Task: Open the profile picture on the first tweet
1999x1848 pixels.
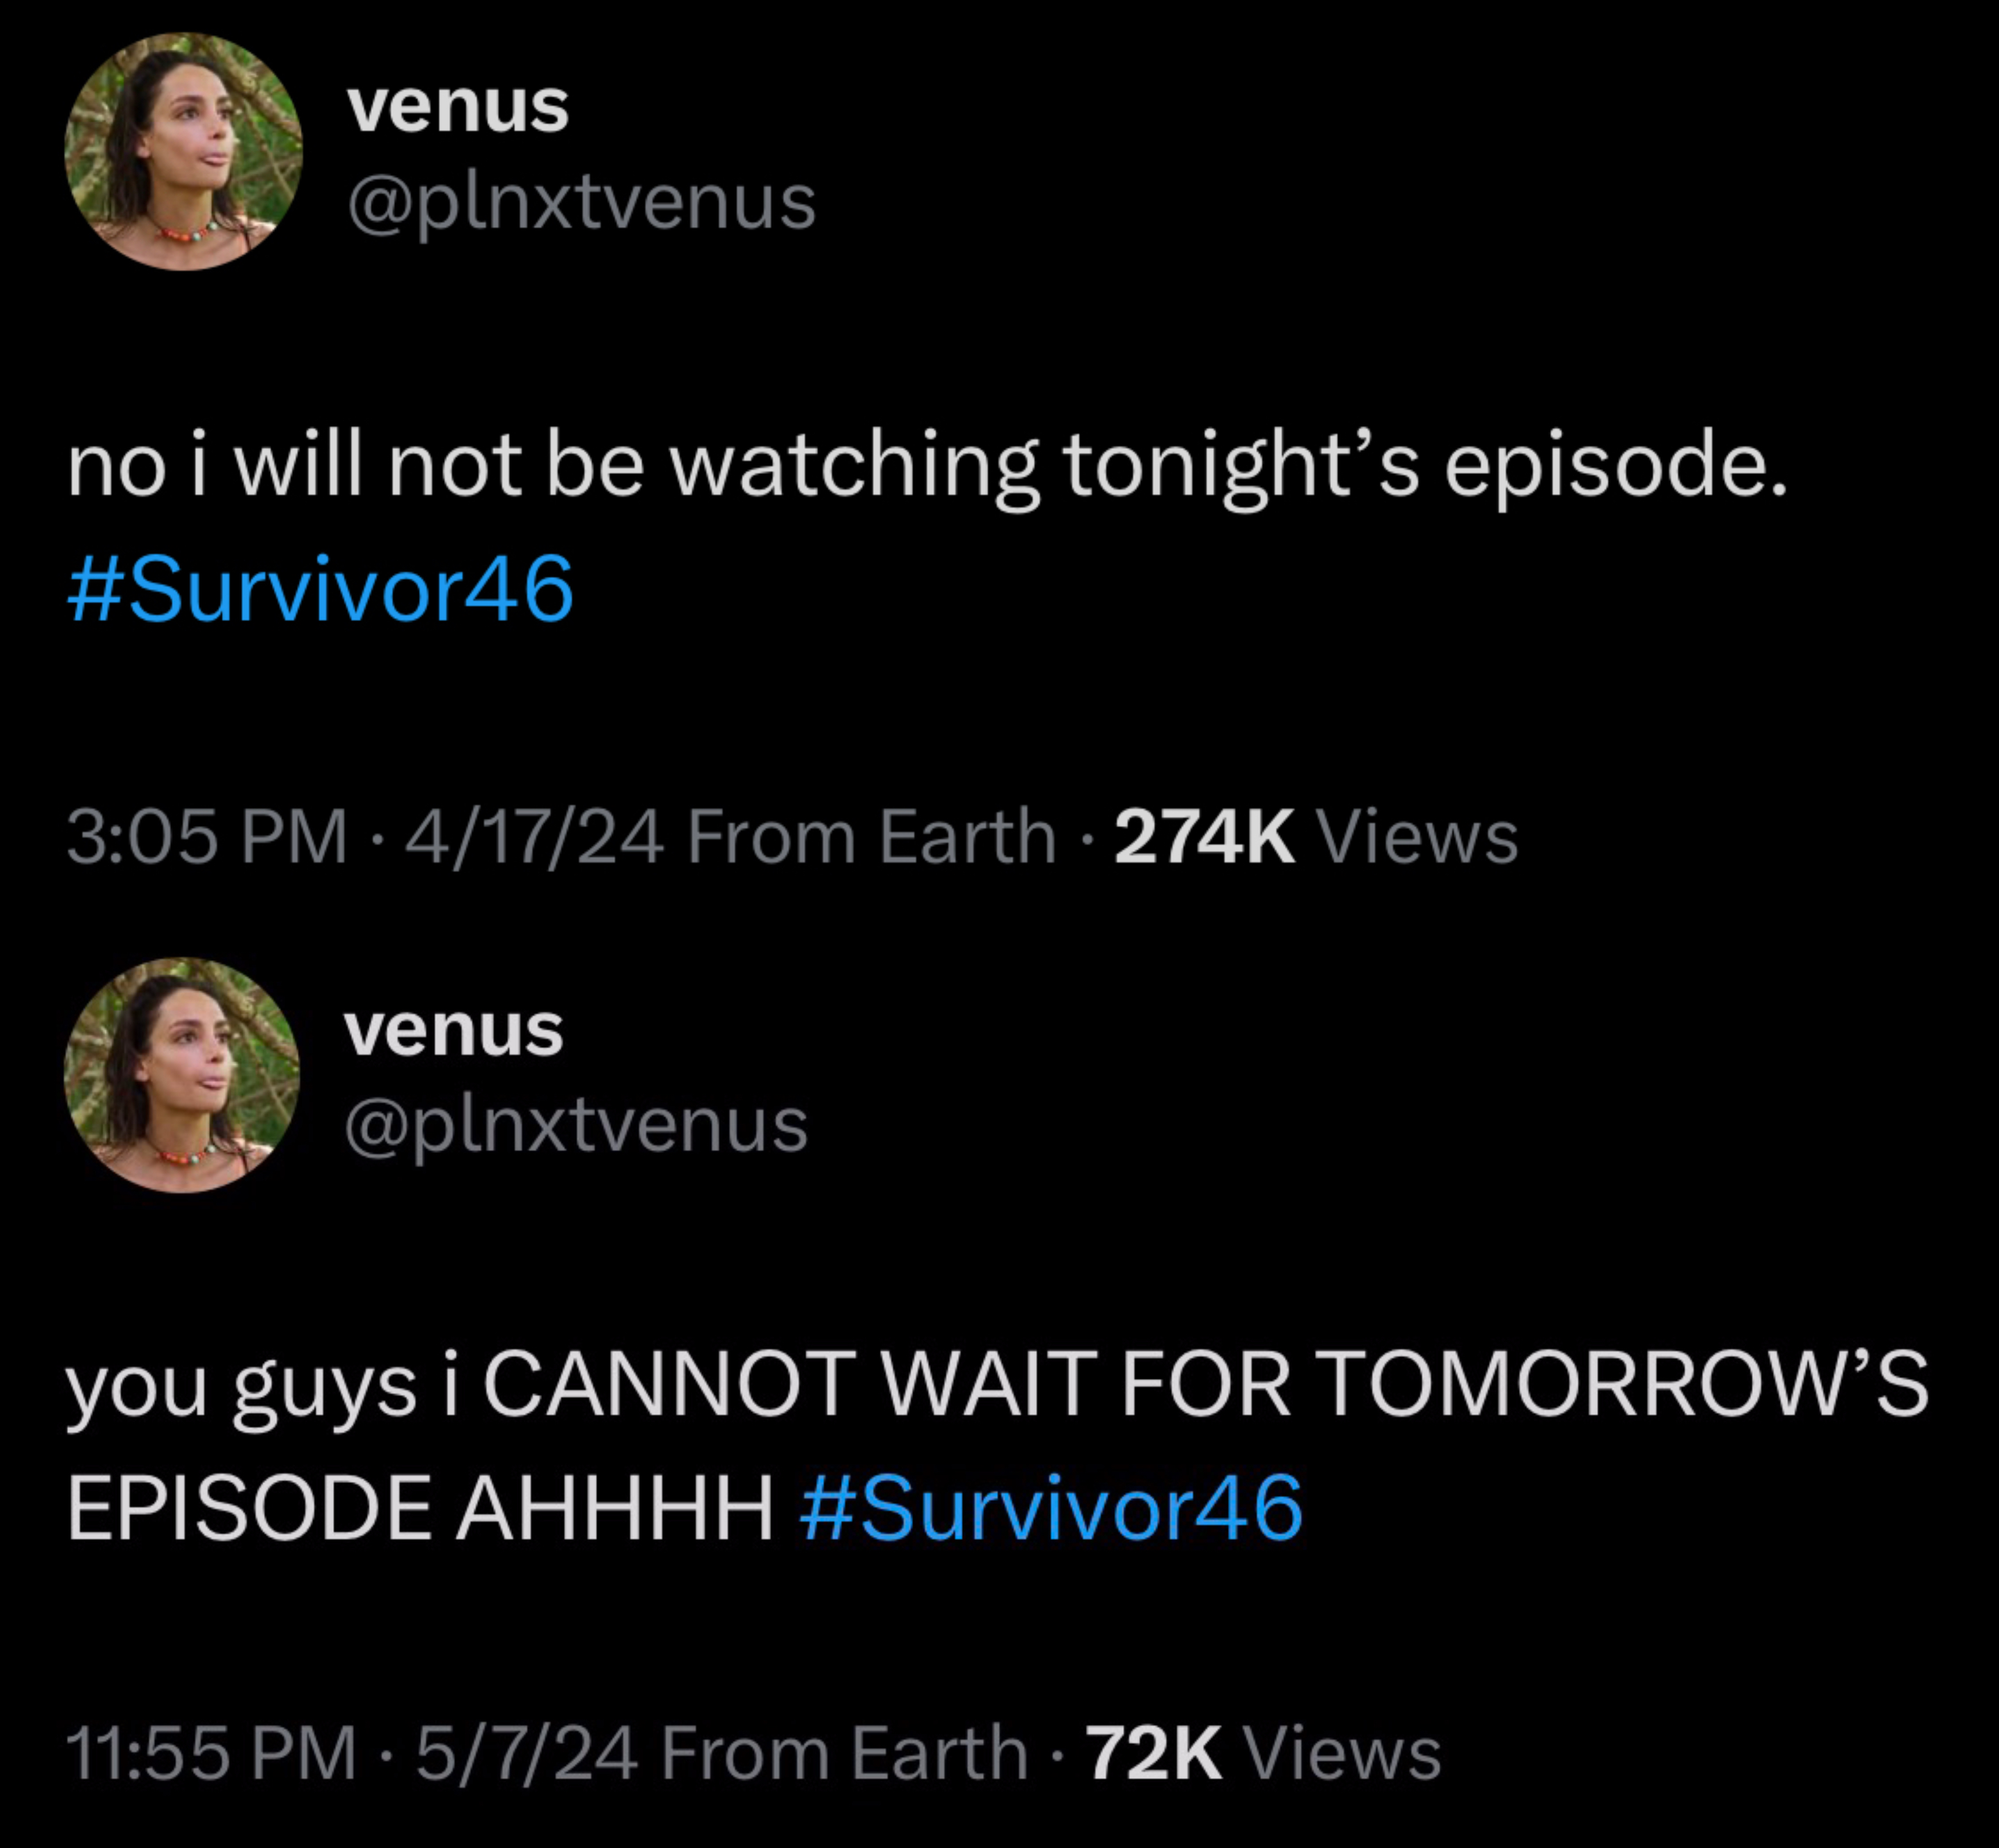Action: 183,151
